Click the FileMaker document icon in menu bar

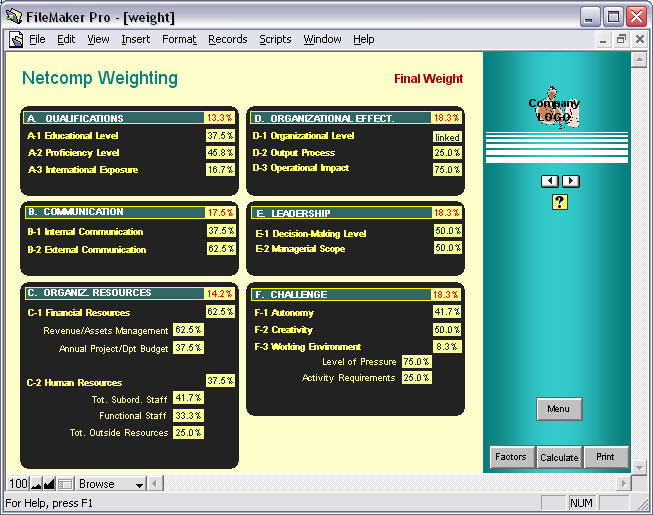16,40
